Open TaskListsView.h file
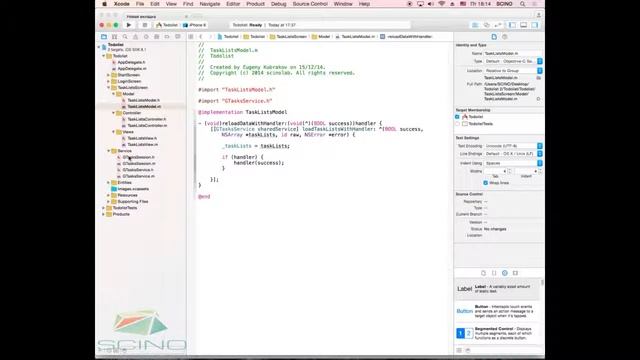640x360 pixels. pyautogui.click(x=142, y=138)
